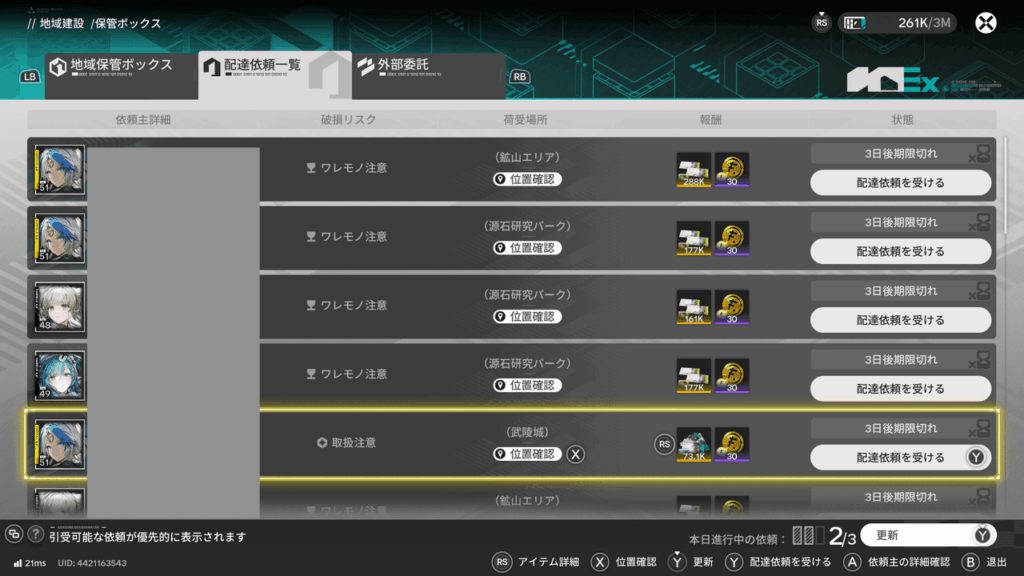View level 49 blue-haired client portrait

click(x=59, y=376)
